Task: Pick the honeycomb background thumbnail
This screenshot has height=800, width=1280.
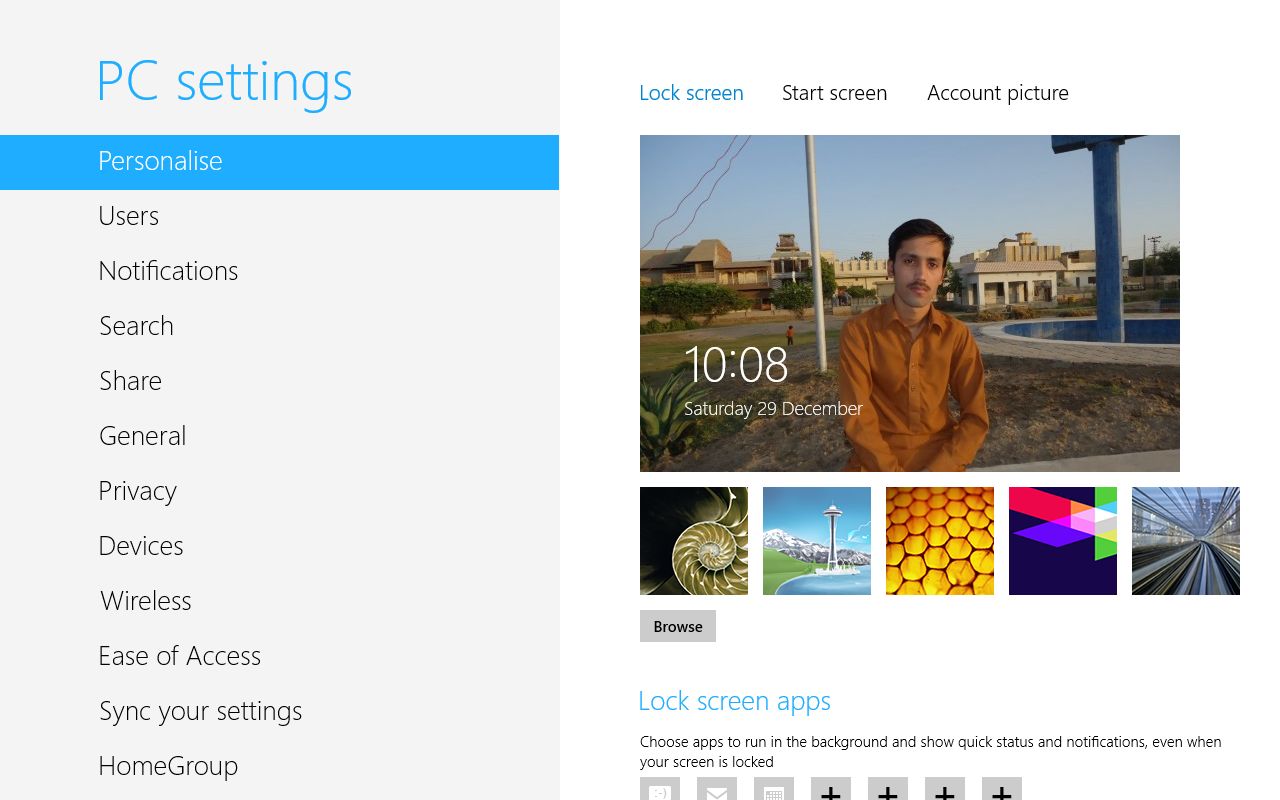Action: [940, 541]
